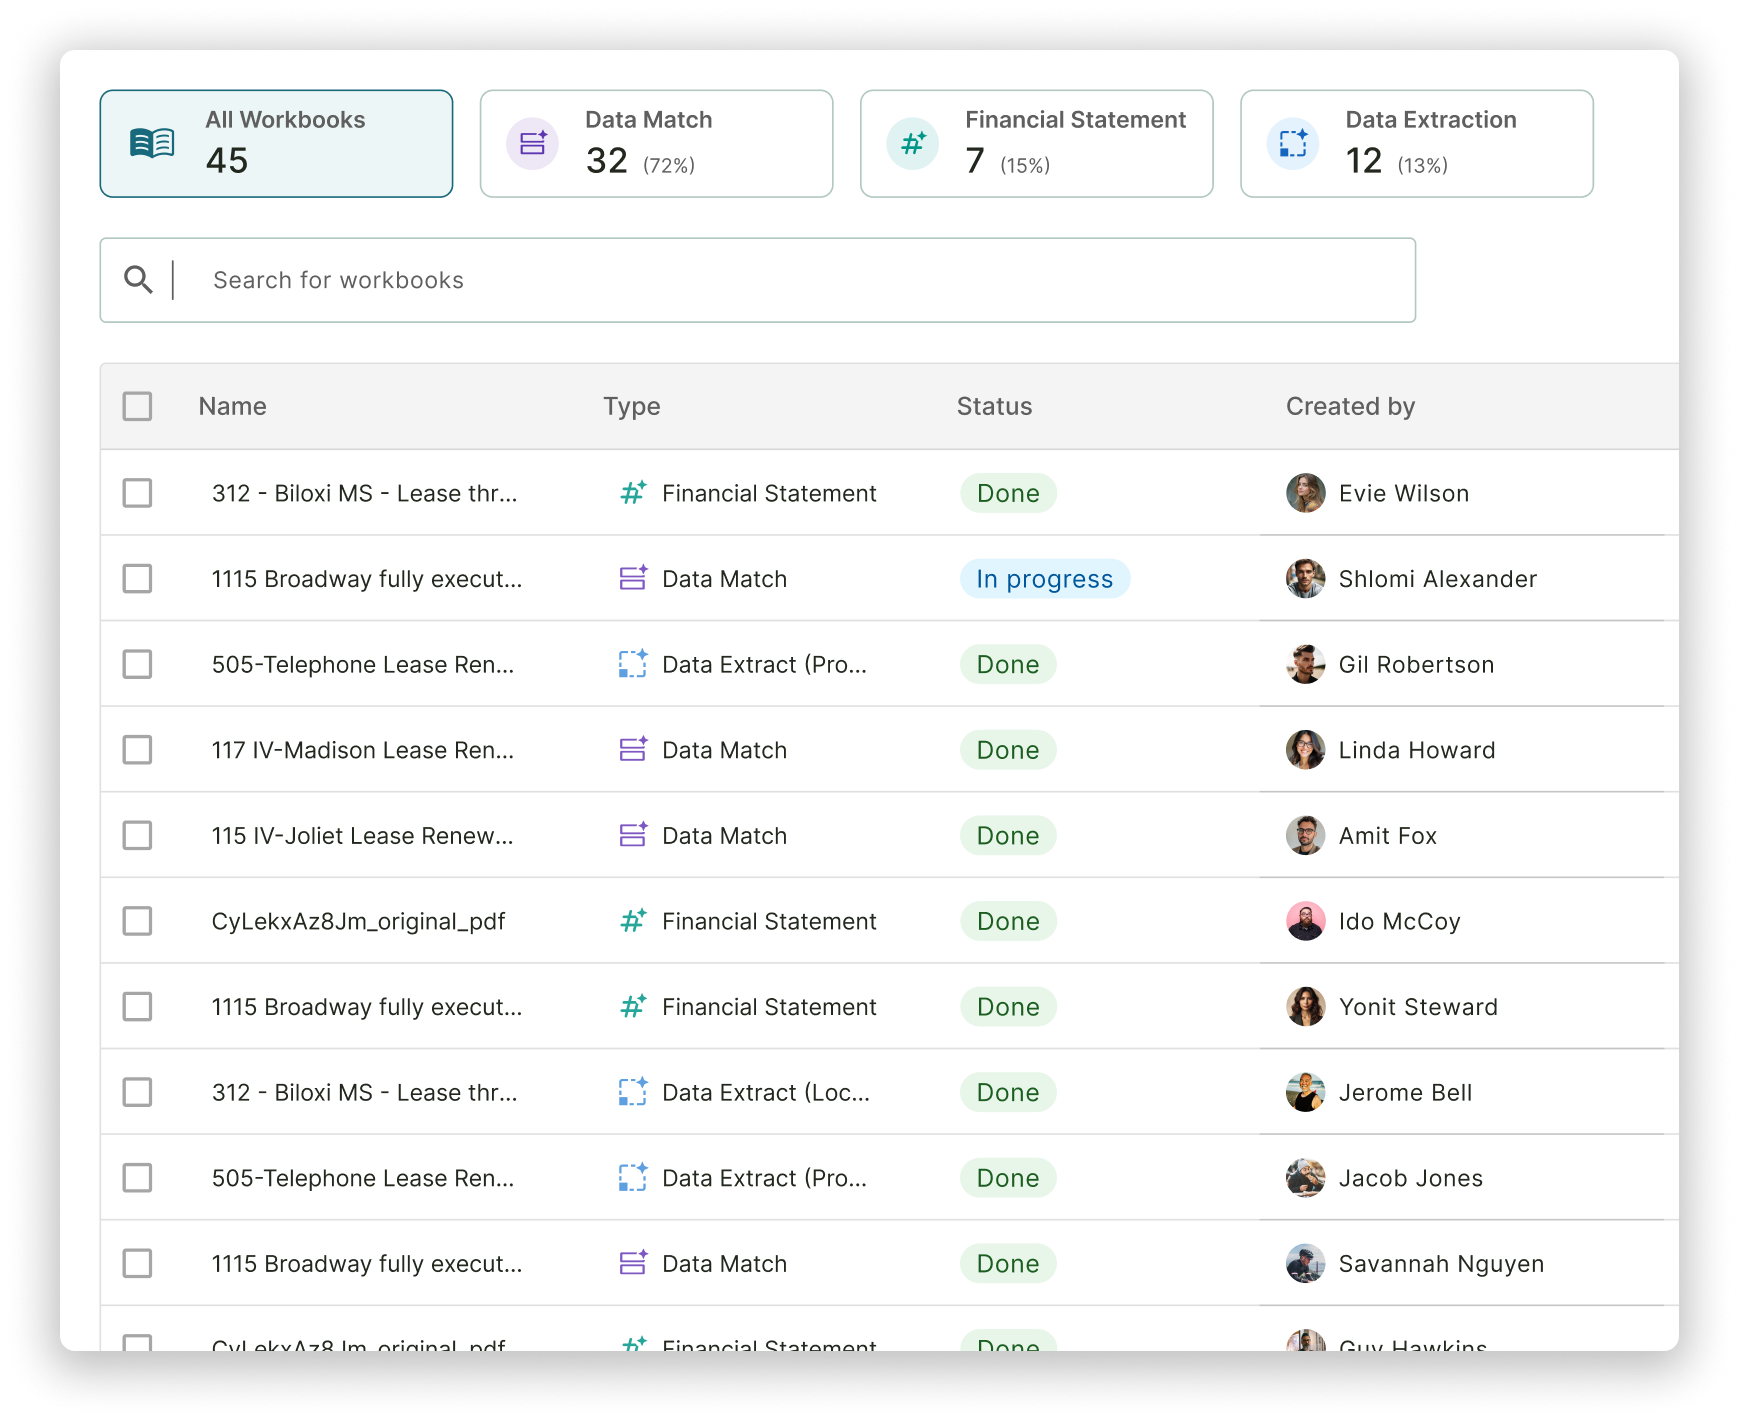1739x1421 pixels.
Task: Tick the checkbox for Savannah Nguyen's workbook
Action: 137,1264
